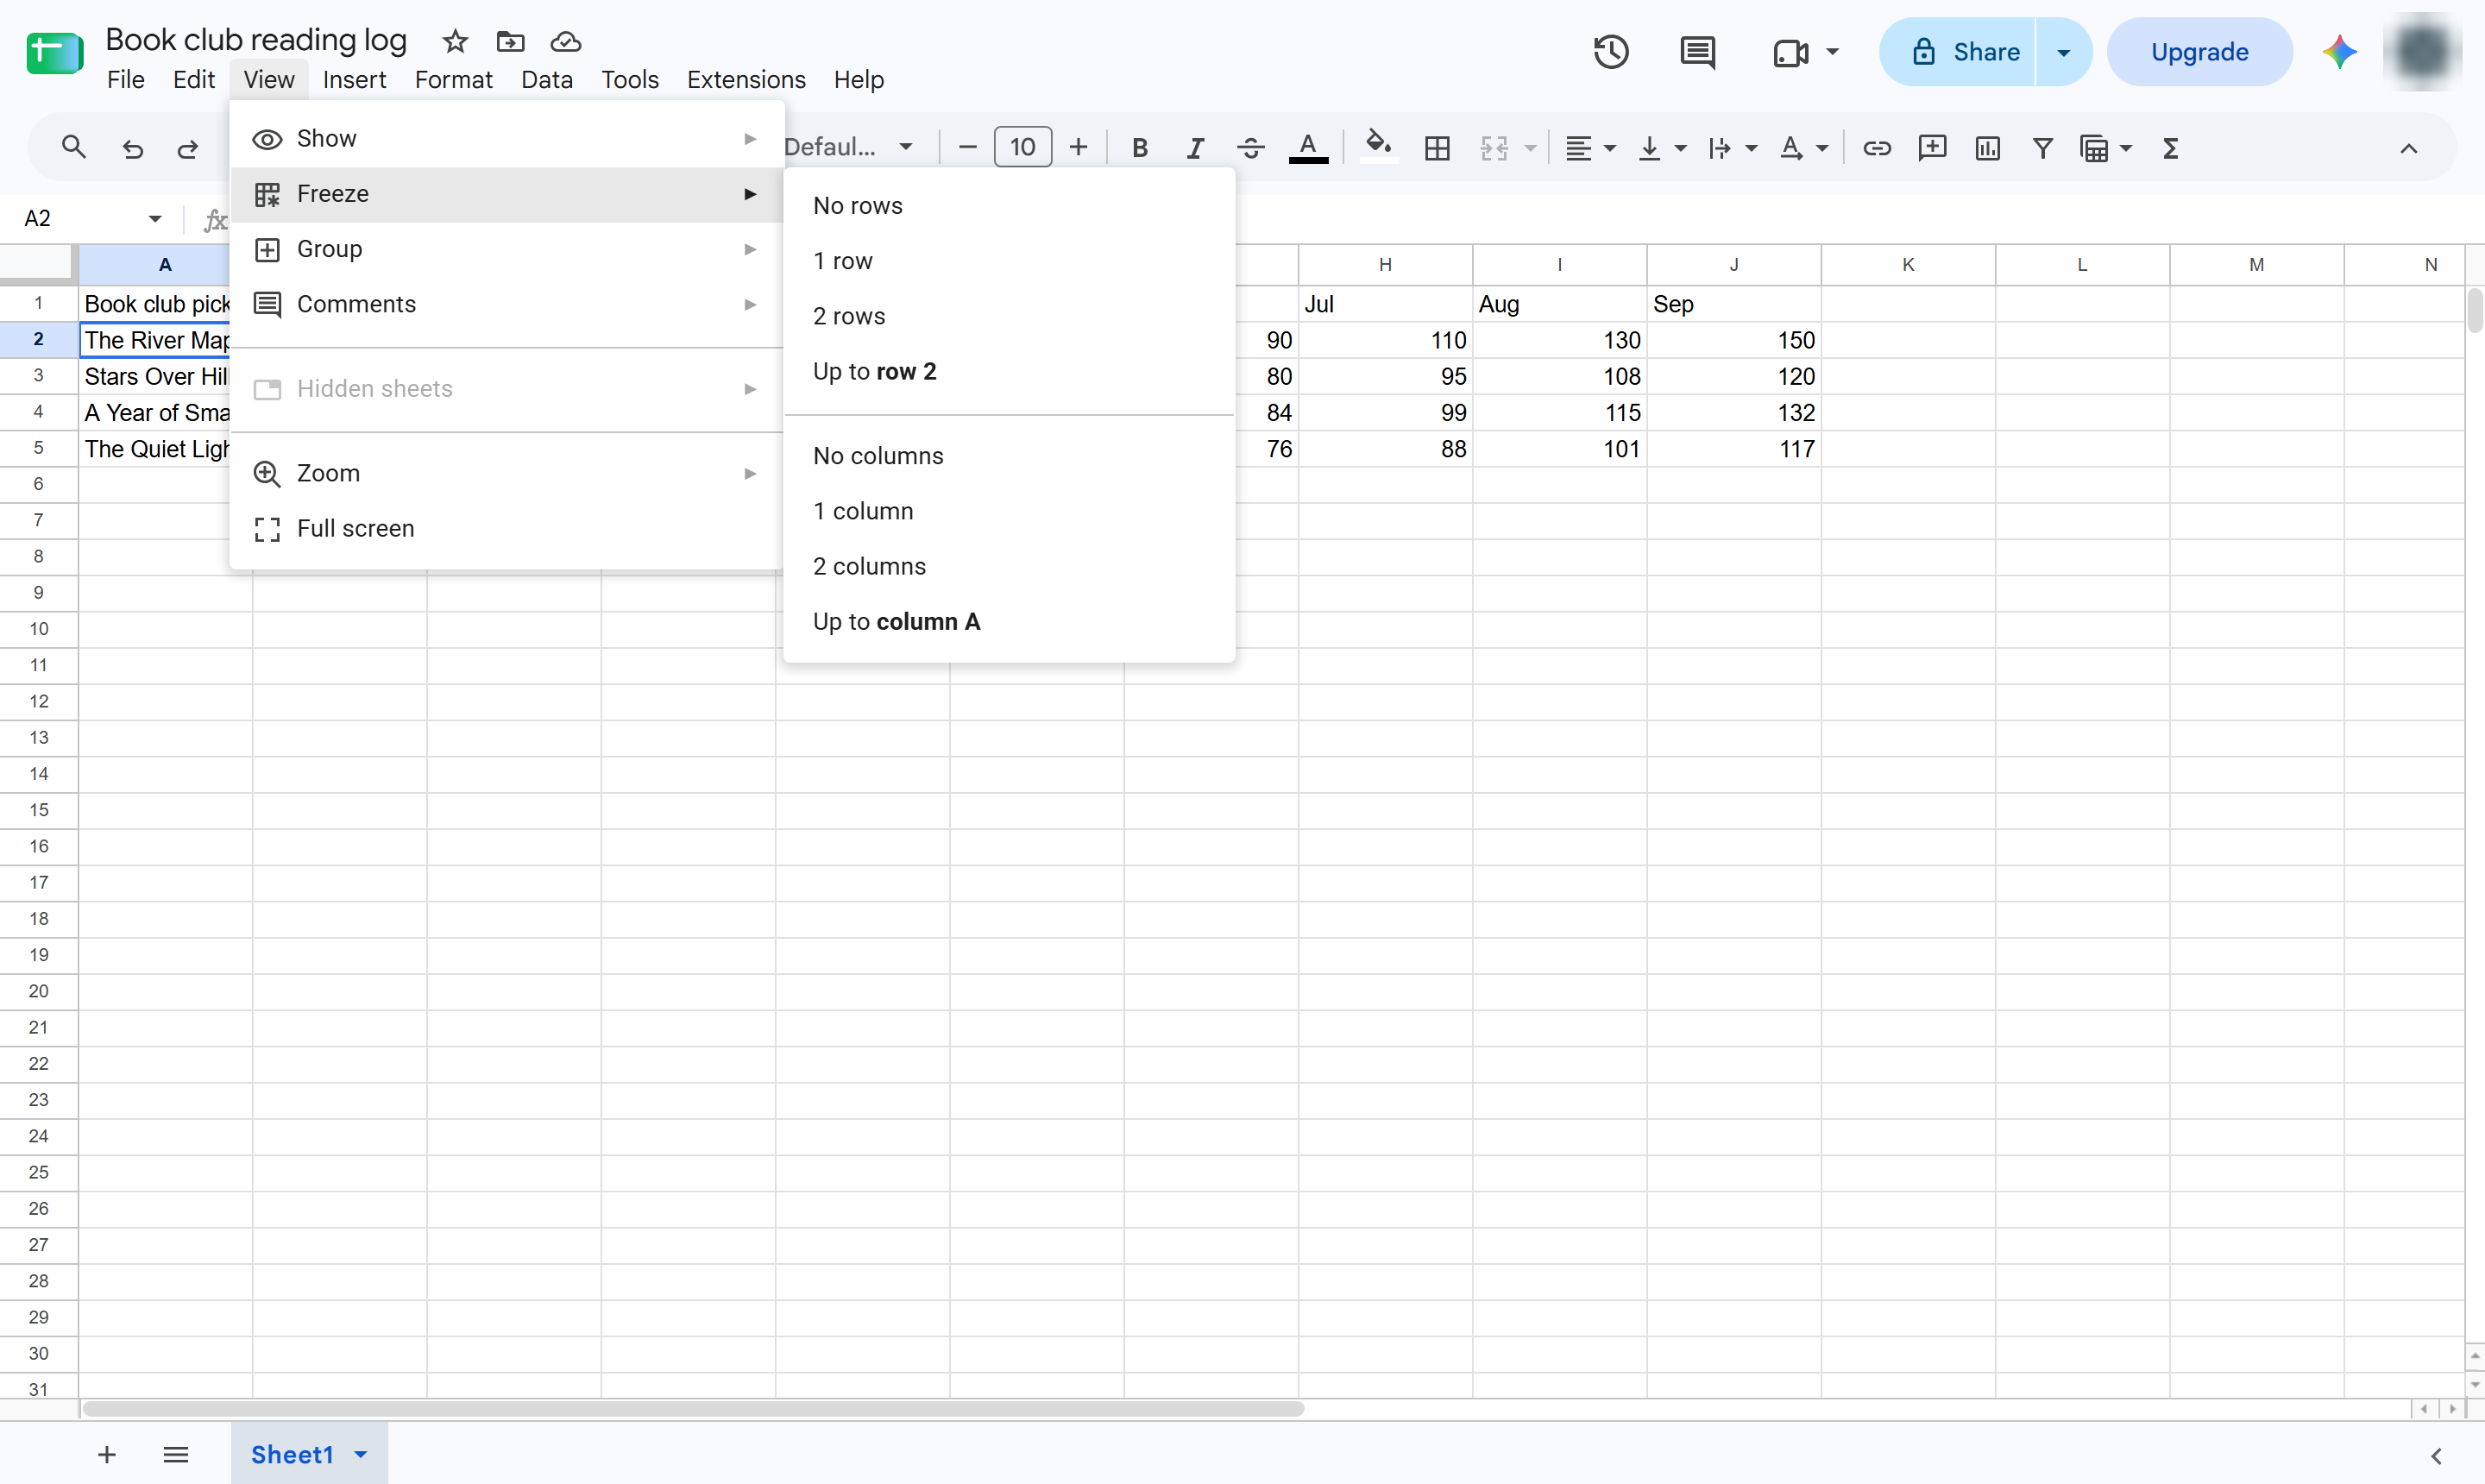Toggle strikethrough formatting
Viewport: 2485px width, 1484px height.
tap(1250, 148)
